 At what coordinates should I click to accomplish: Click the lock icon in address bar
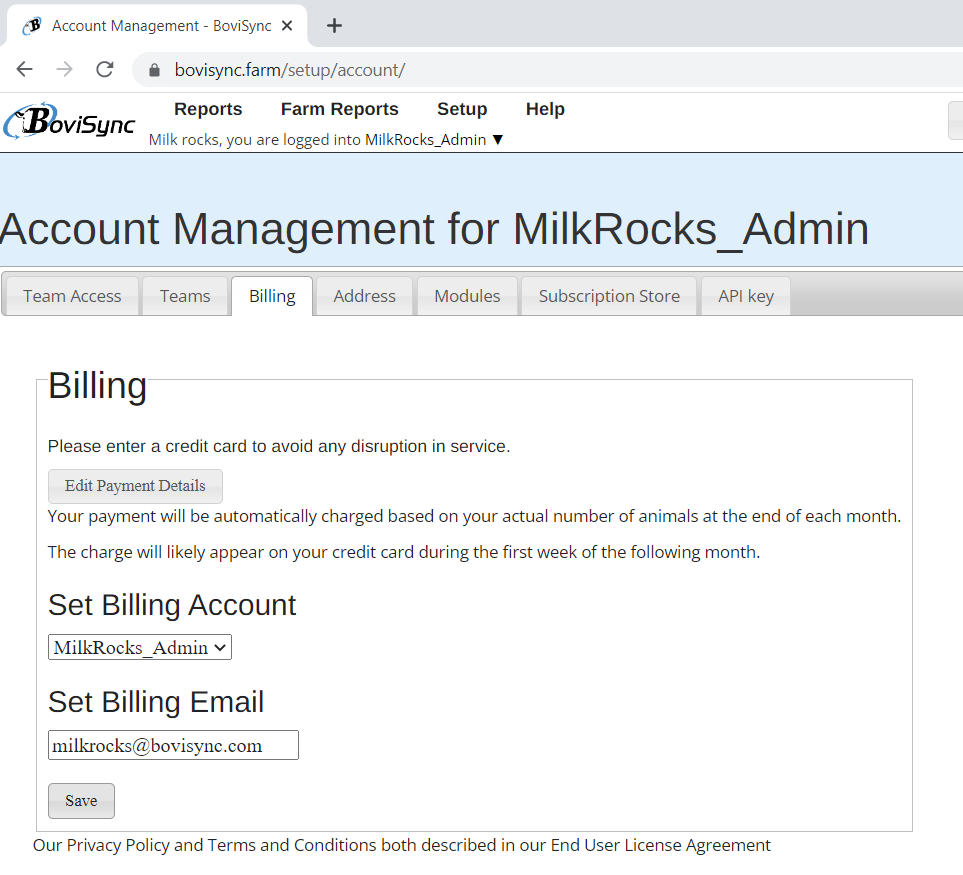(x=154, y=70)
